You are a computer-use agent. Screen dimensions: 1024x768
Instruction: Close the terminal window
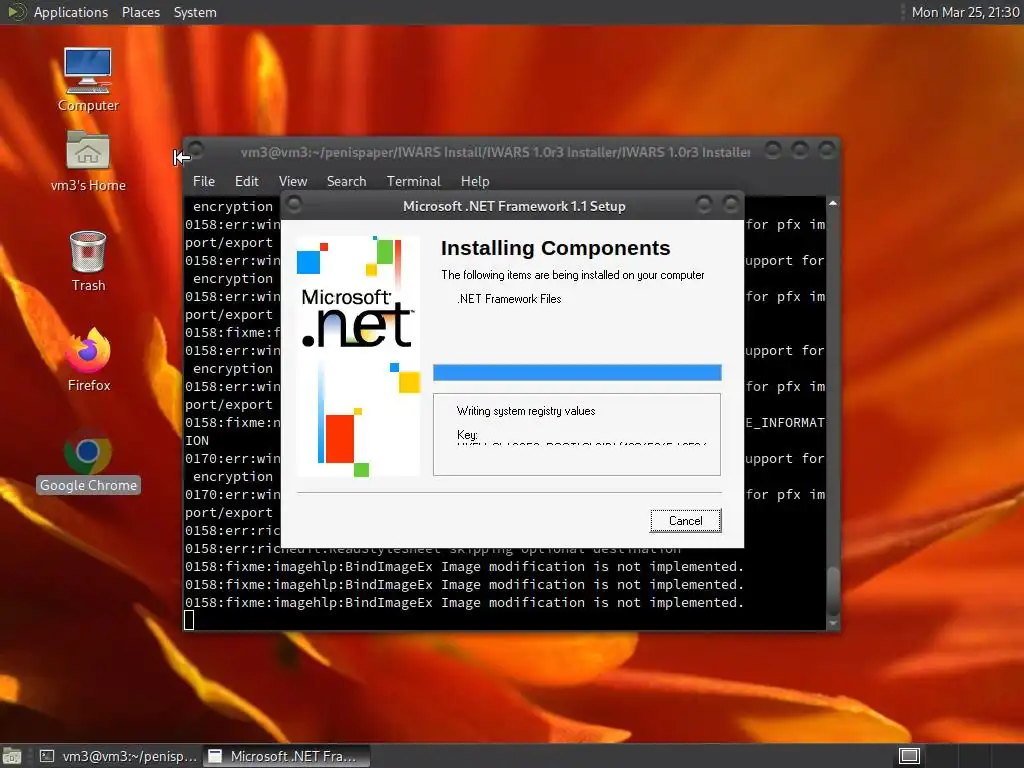coord(827,151)
